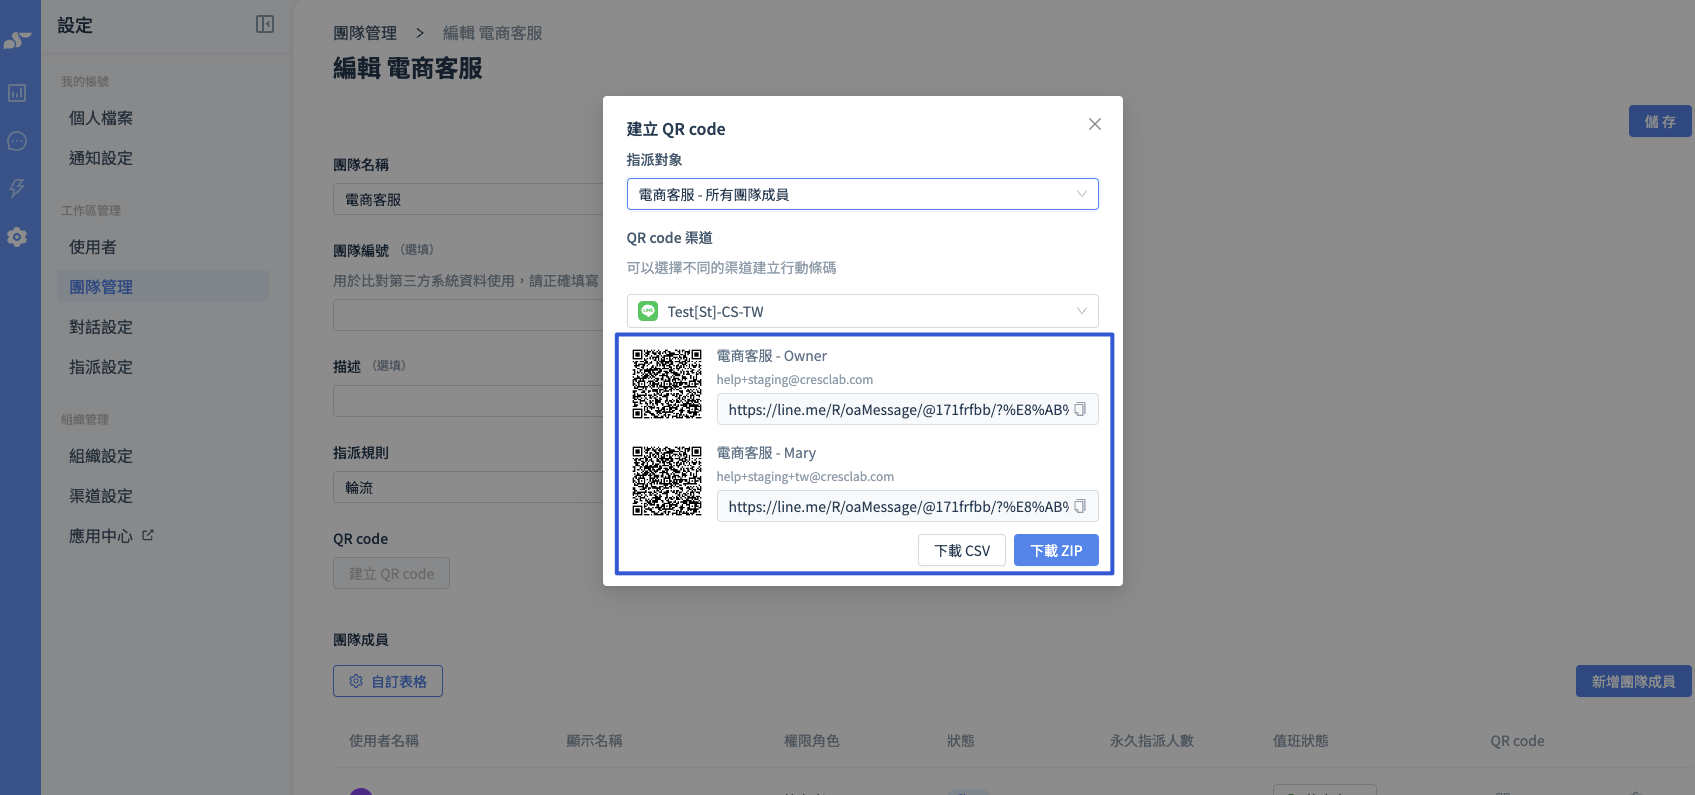
Task: Click help+staging+tw@cresclab.com email text
Action: click(x=805, y=477)
